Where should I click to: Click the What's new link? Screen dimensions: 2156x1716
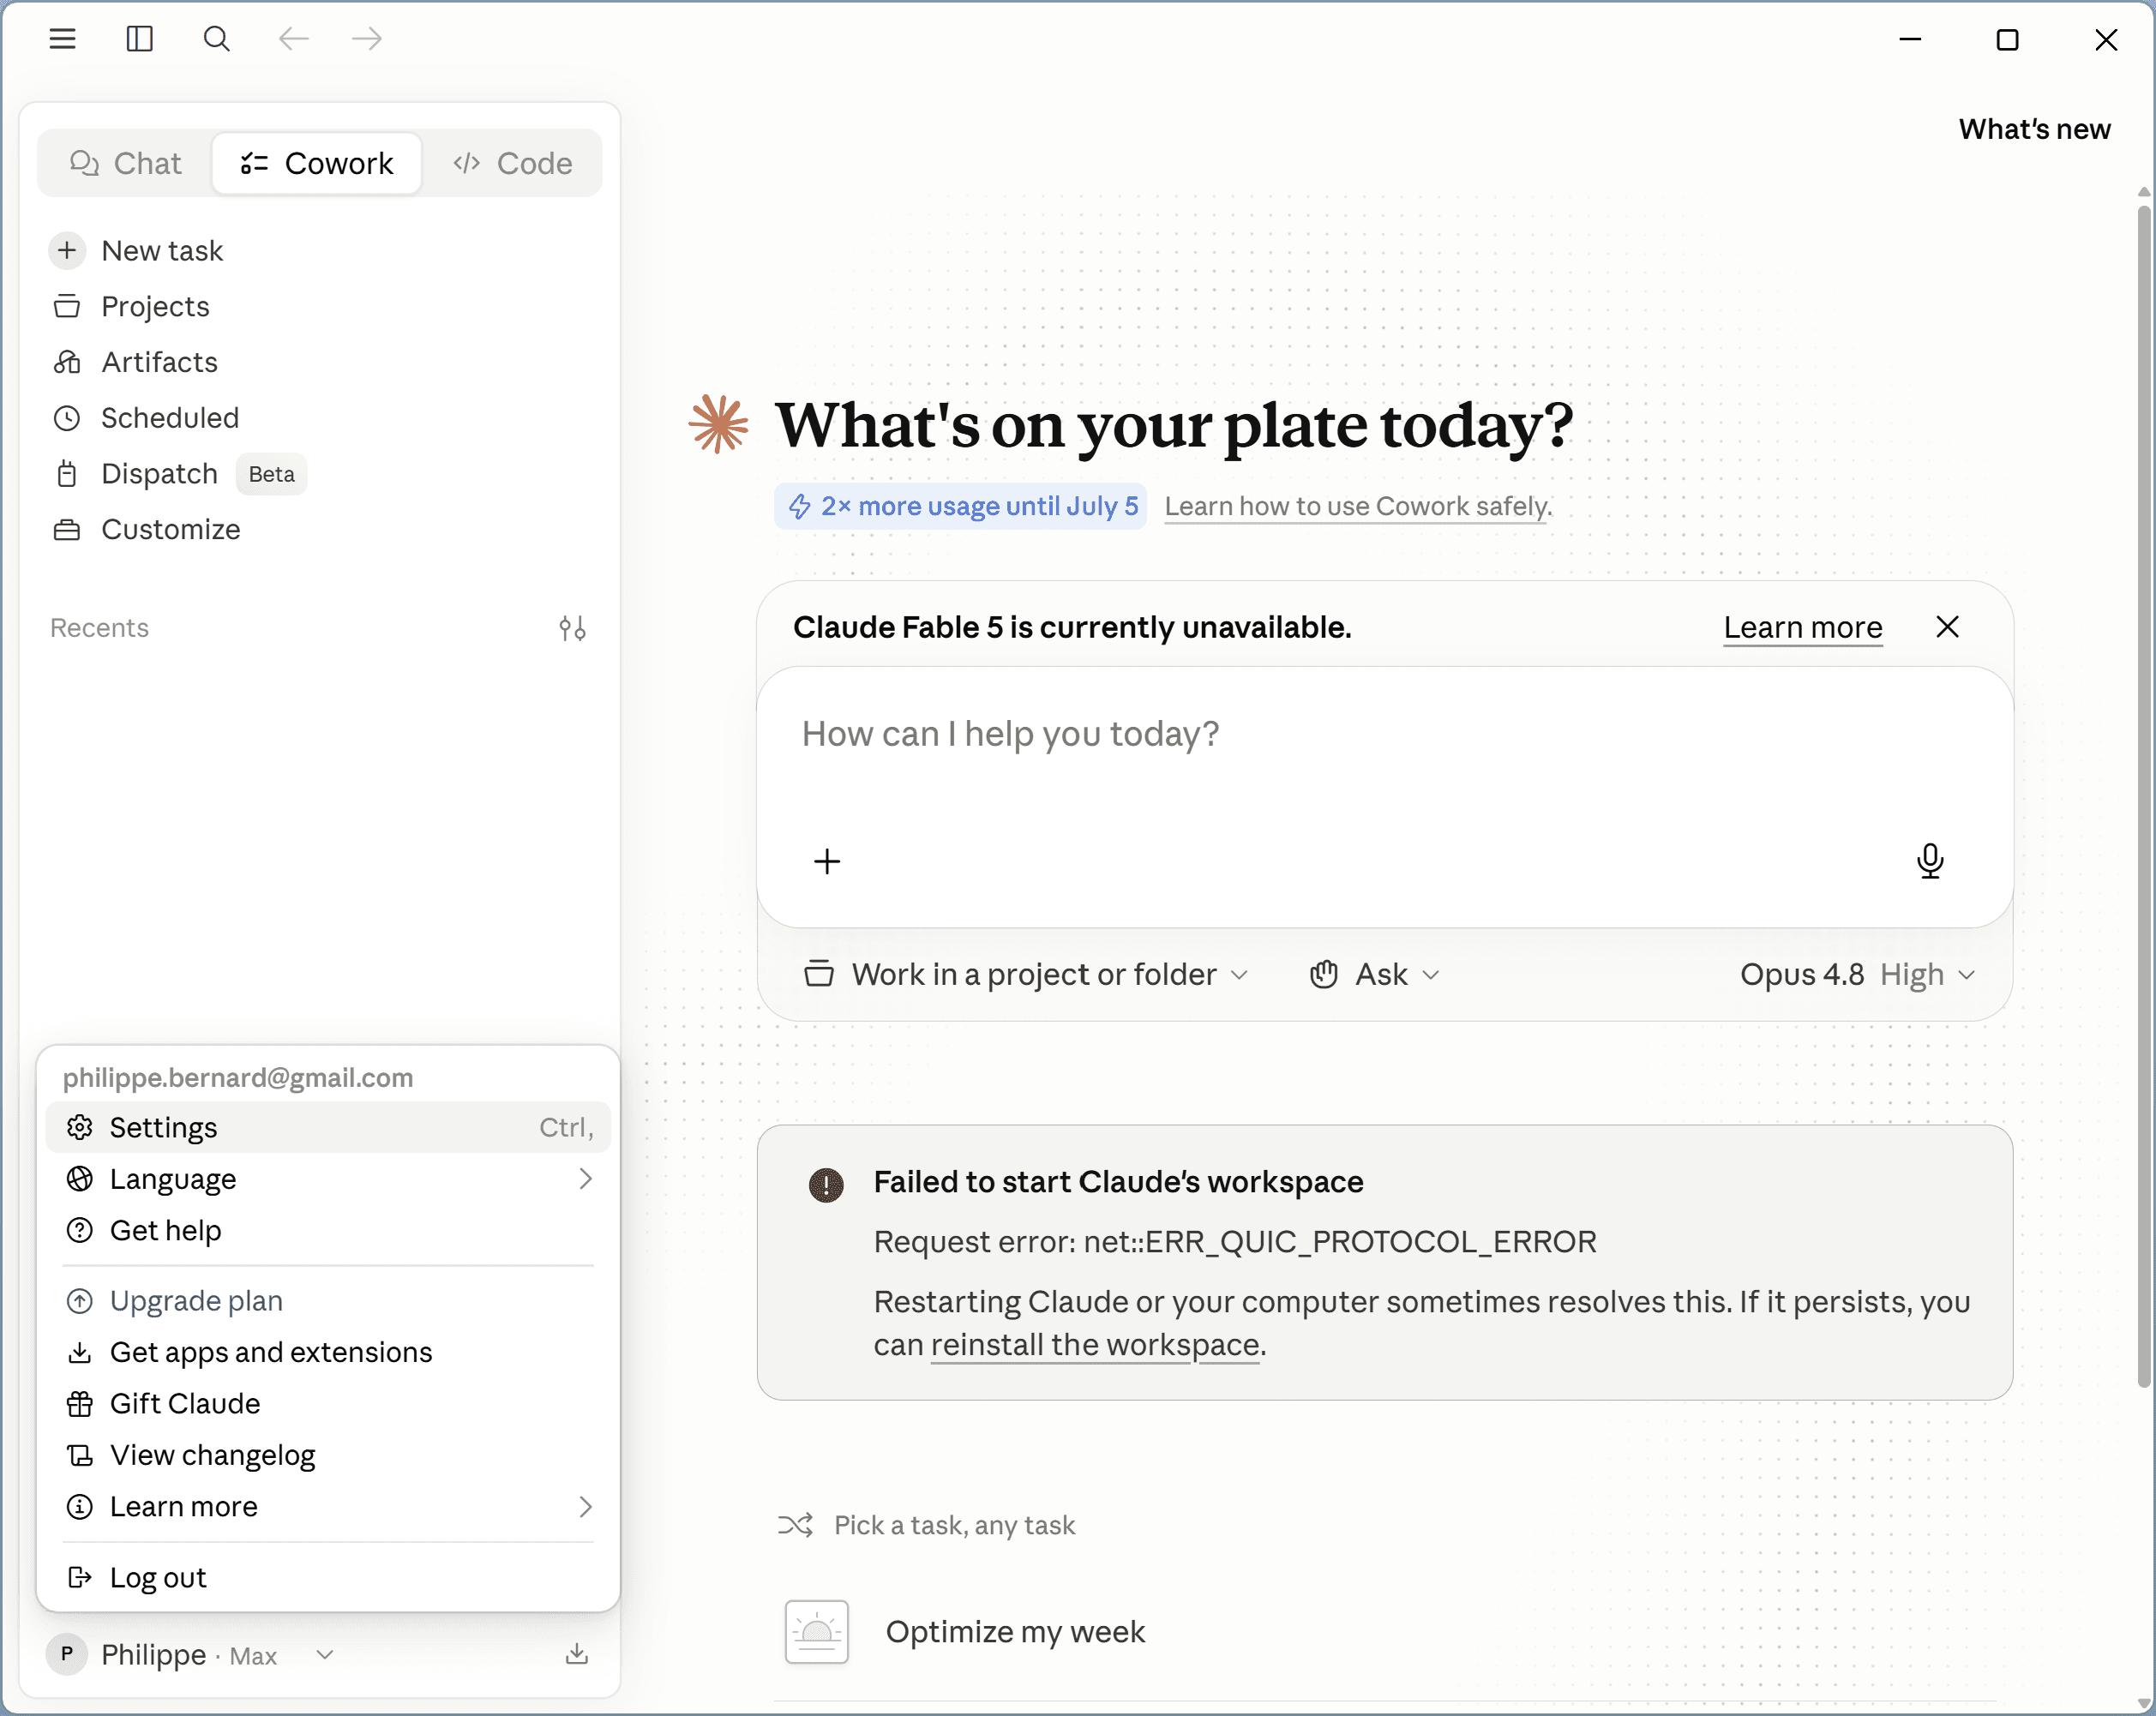pyautogui.click(x=2034, y=129)
